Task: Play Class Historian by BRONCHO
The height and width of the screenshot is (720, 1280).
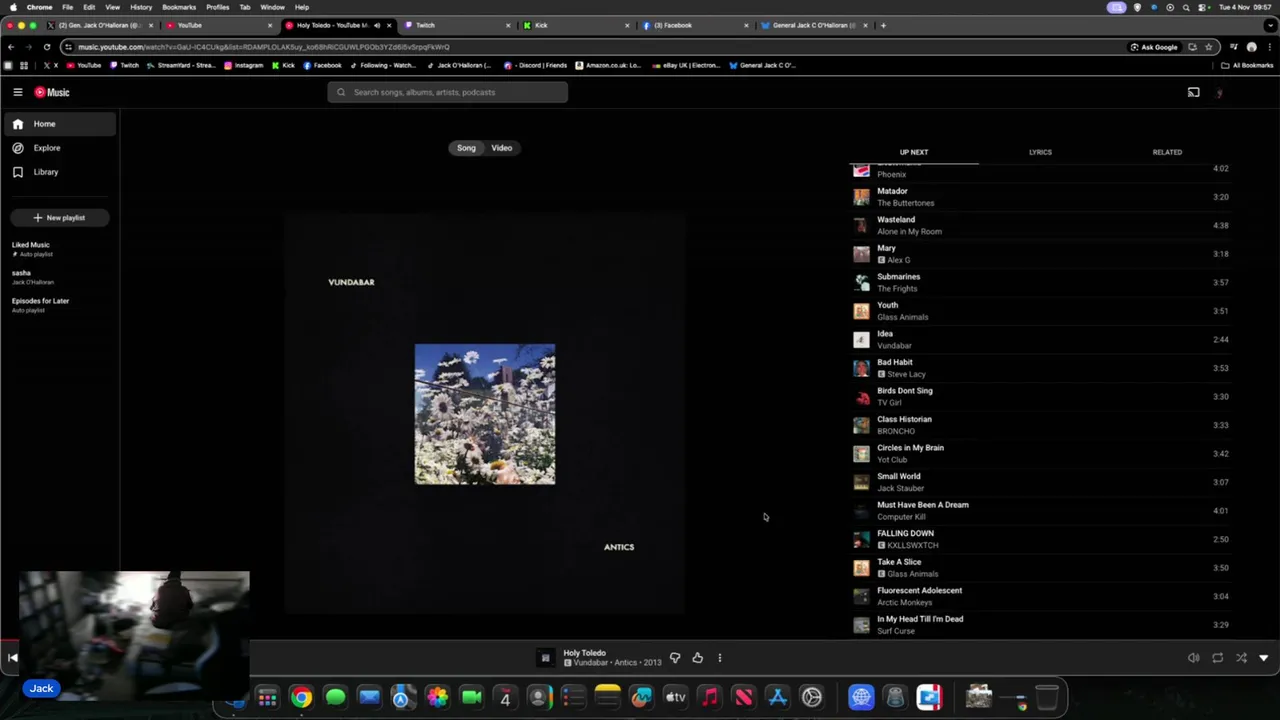Action: click(x=1040, y=425)
